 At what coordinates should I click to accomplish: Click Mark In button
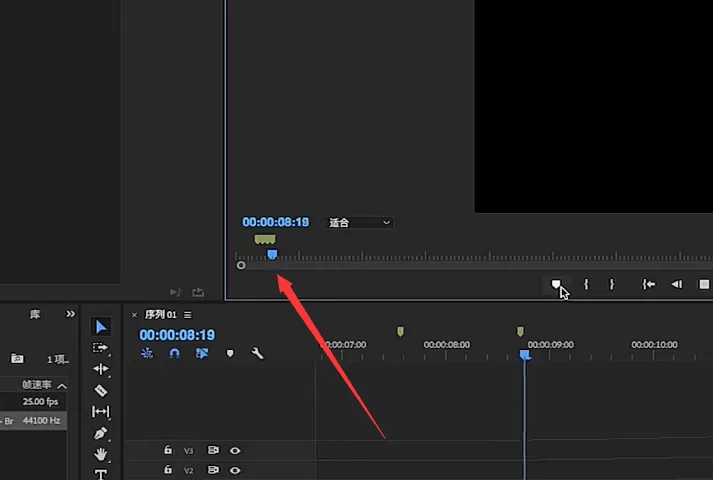(x=586, y=285)
